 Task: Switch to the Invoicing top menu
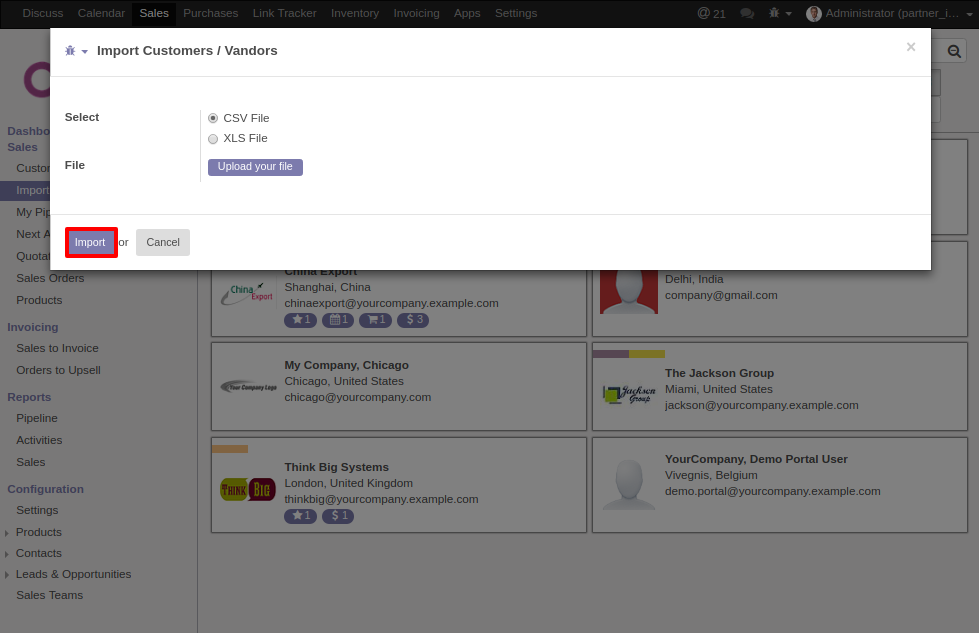click(x=416, y=13)
